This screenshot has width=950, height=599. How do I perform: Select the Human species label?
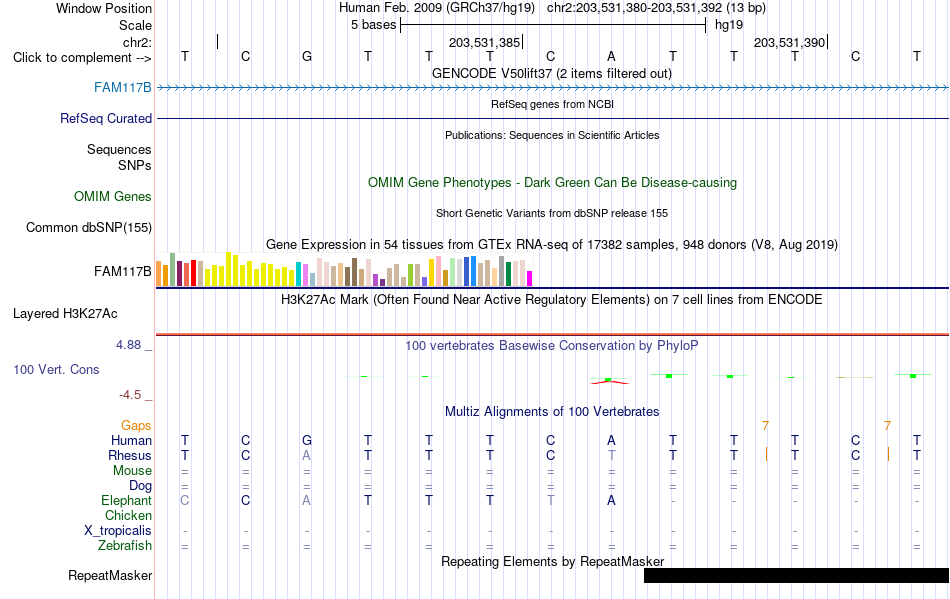131,440
